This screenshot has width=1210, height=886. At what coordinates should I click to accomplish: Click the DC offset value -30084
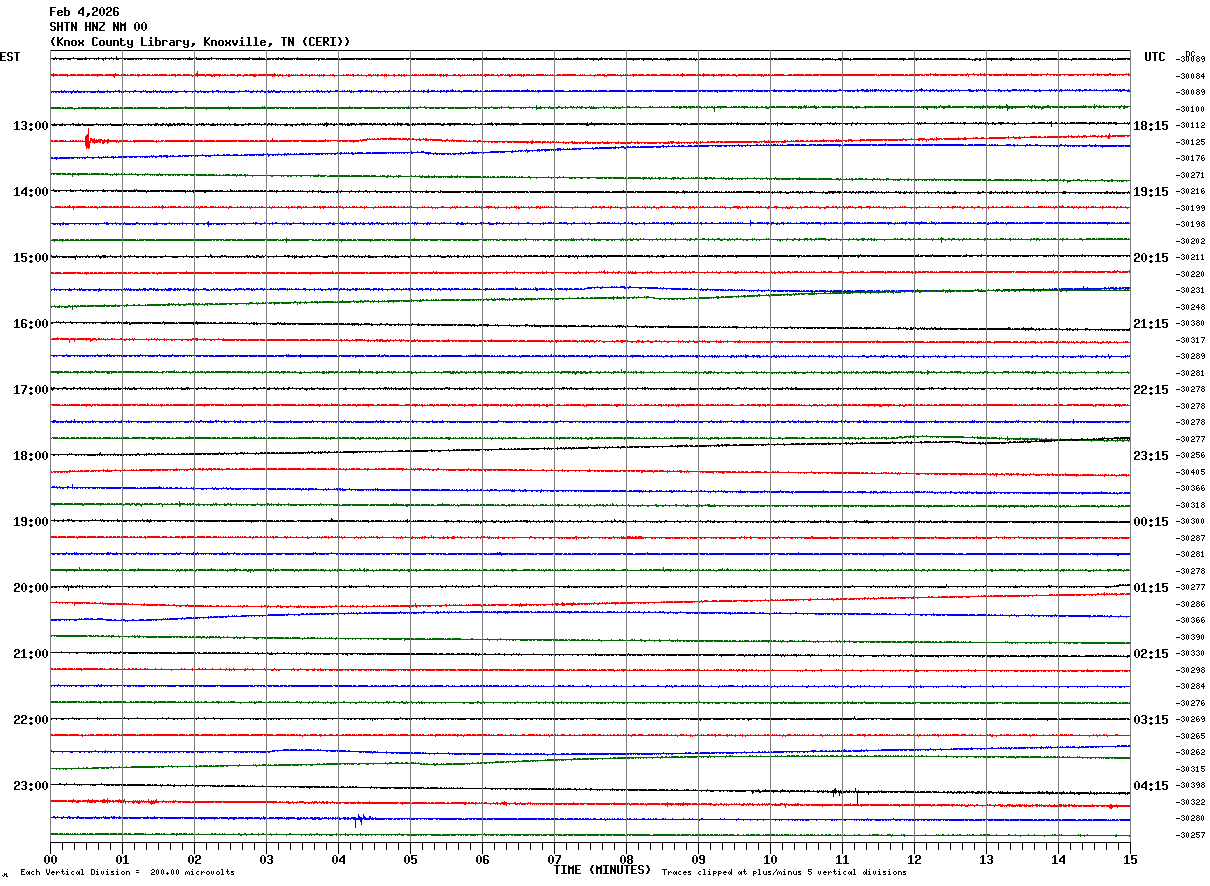[x=1191, y=76]
